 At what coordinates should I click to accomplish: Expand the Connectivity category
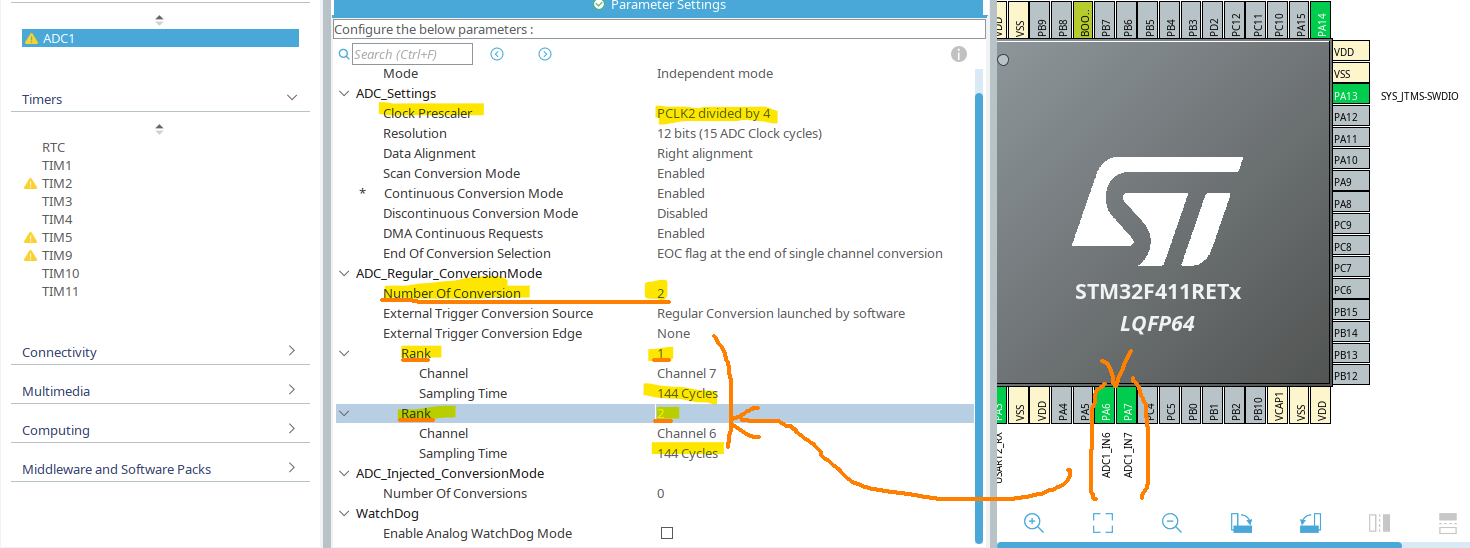pos(292,351)
